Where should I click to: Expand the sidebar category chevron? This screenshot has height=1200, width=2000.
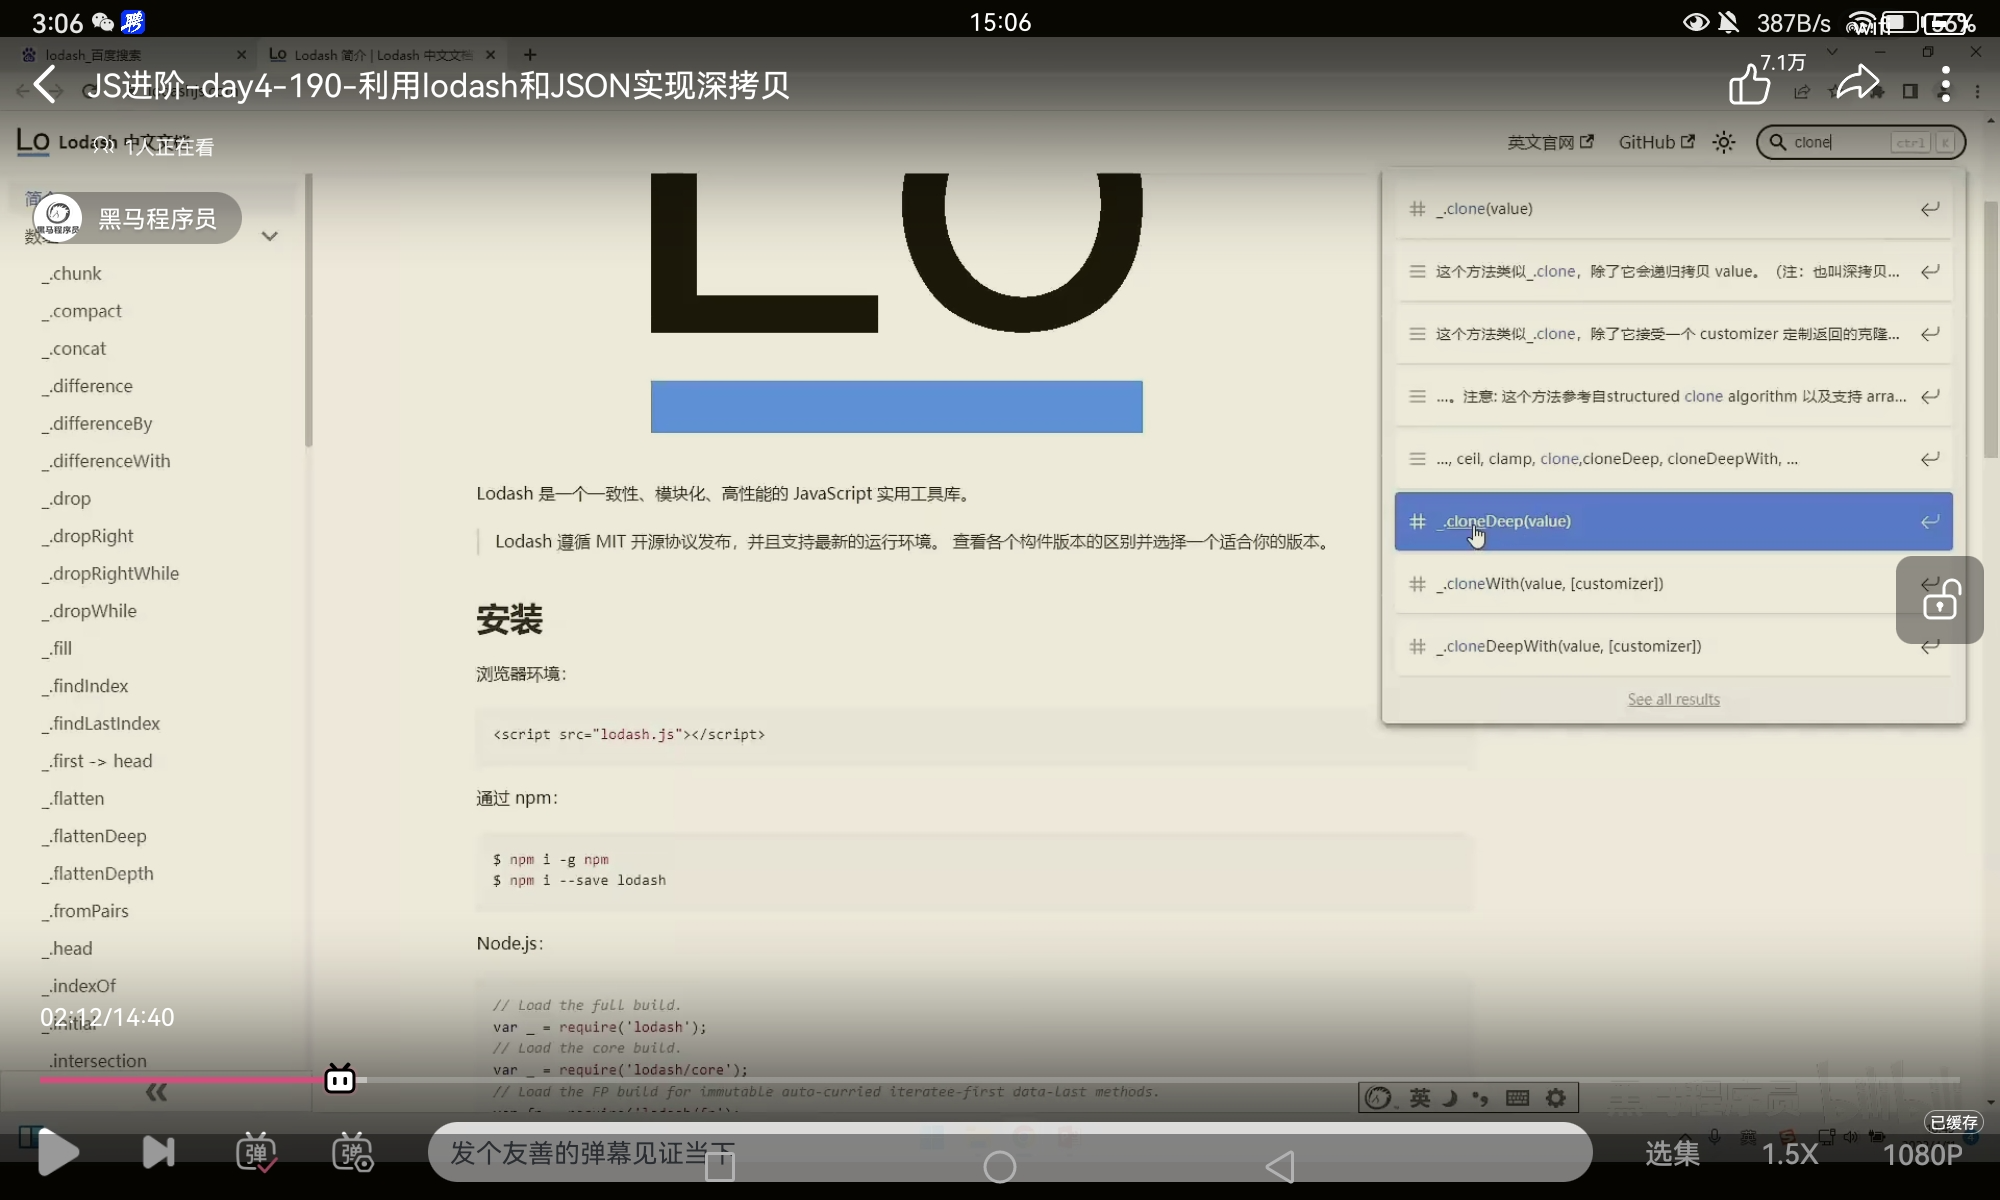pyautogui.click(x=269, y=237)
